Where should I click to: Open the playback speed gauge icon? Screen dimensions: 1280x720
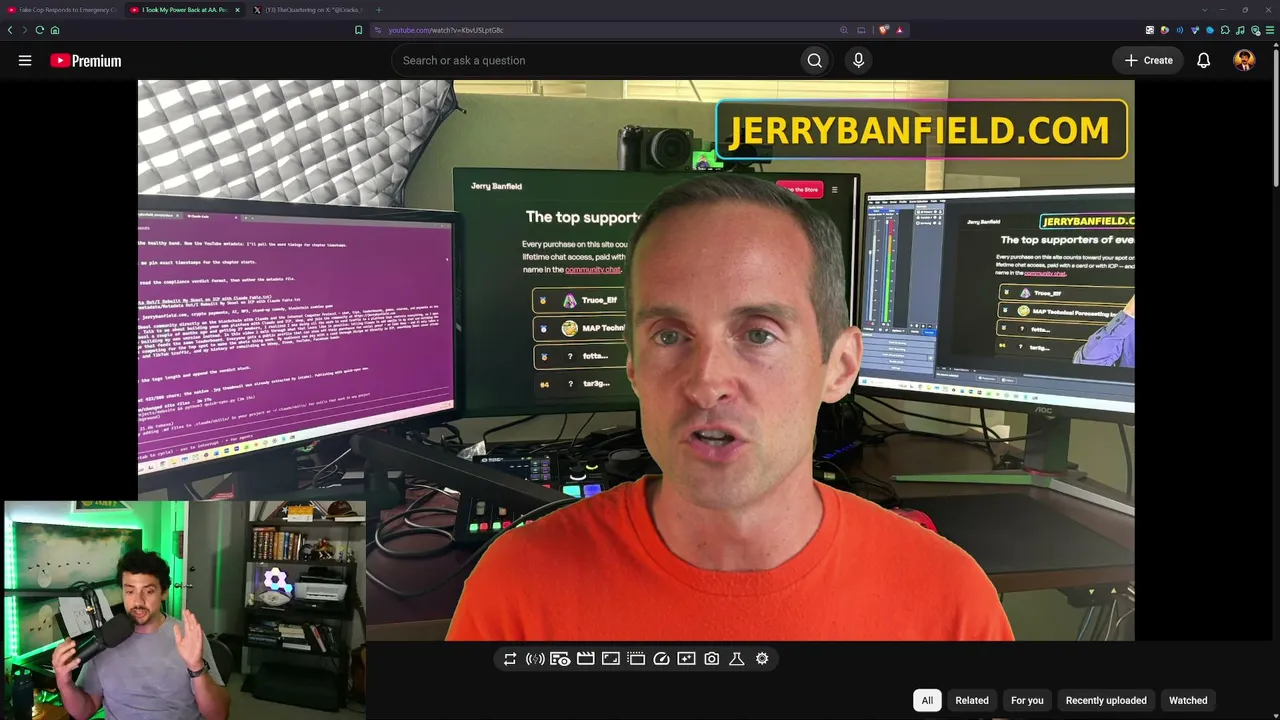pyautogui.click(x=661, y=659)
